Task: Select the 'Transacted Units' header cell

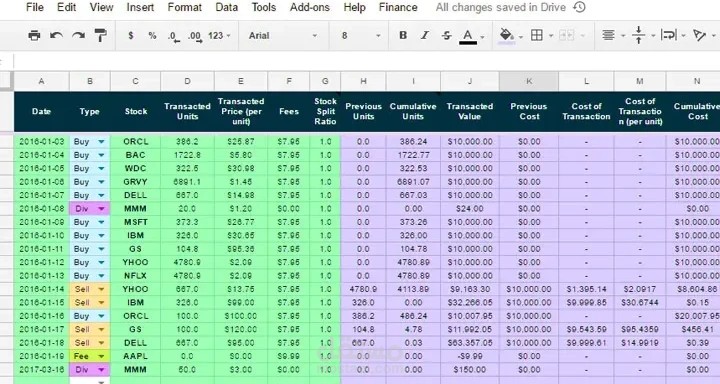Action: pyautogui.click(x=187, y=112)
